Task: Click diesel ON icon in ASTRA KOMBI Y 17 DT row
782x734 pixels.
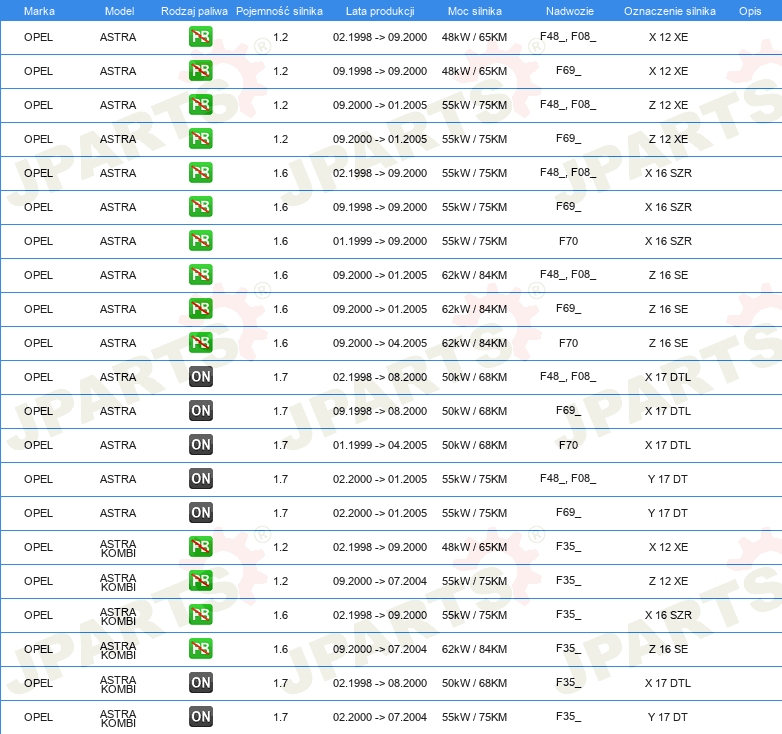Action: click(200, 717)
